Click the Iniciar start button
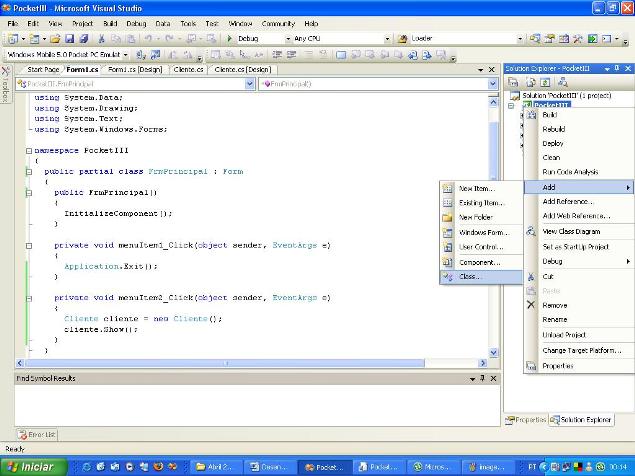 coord(33,467)
